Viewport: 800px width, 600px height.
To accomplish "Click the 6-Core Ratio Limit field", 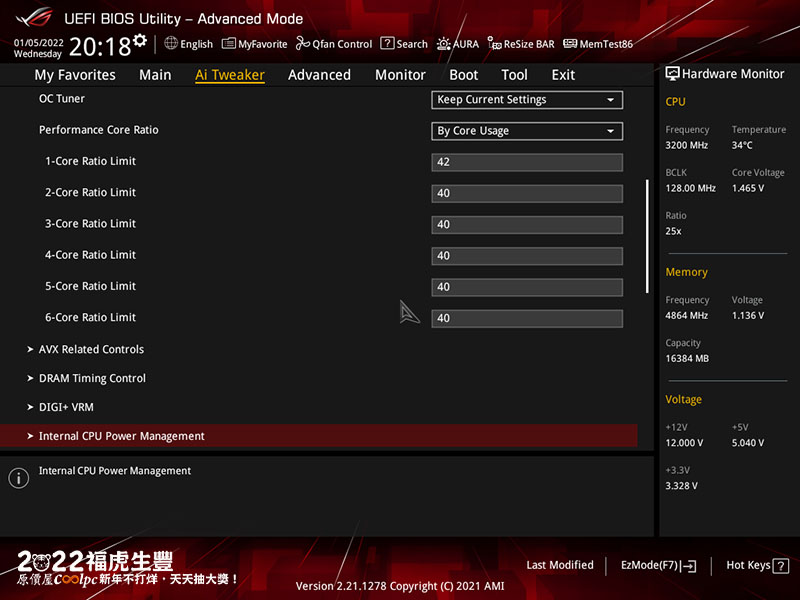I will pyautogui.click(x=527, y=318).
